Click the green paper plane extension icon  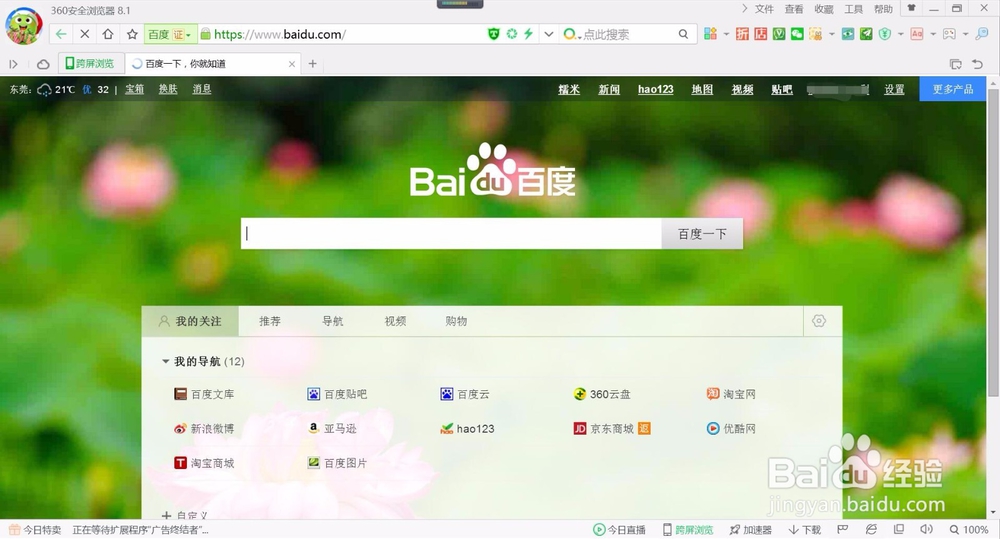[x=866, y=34]
